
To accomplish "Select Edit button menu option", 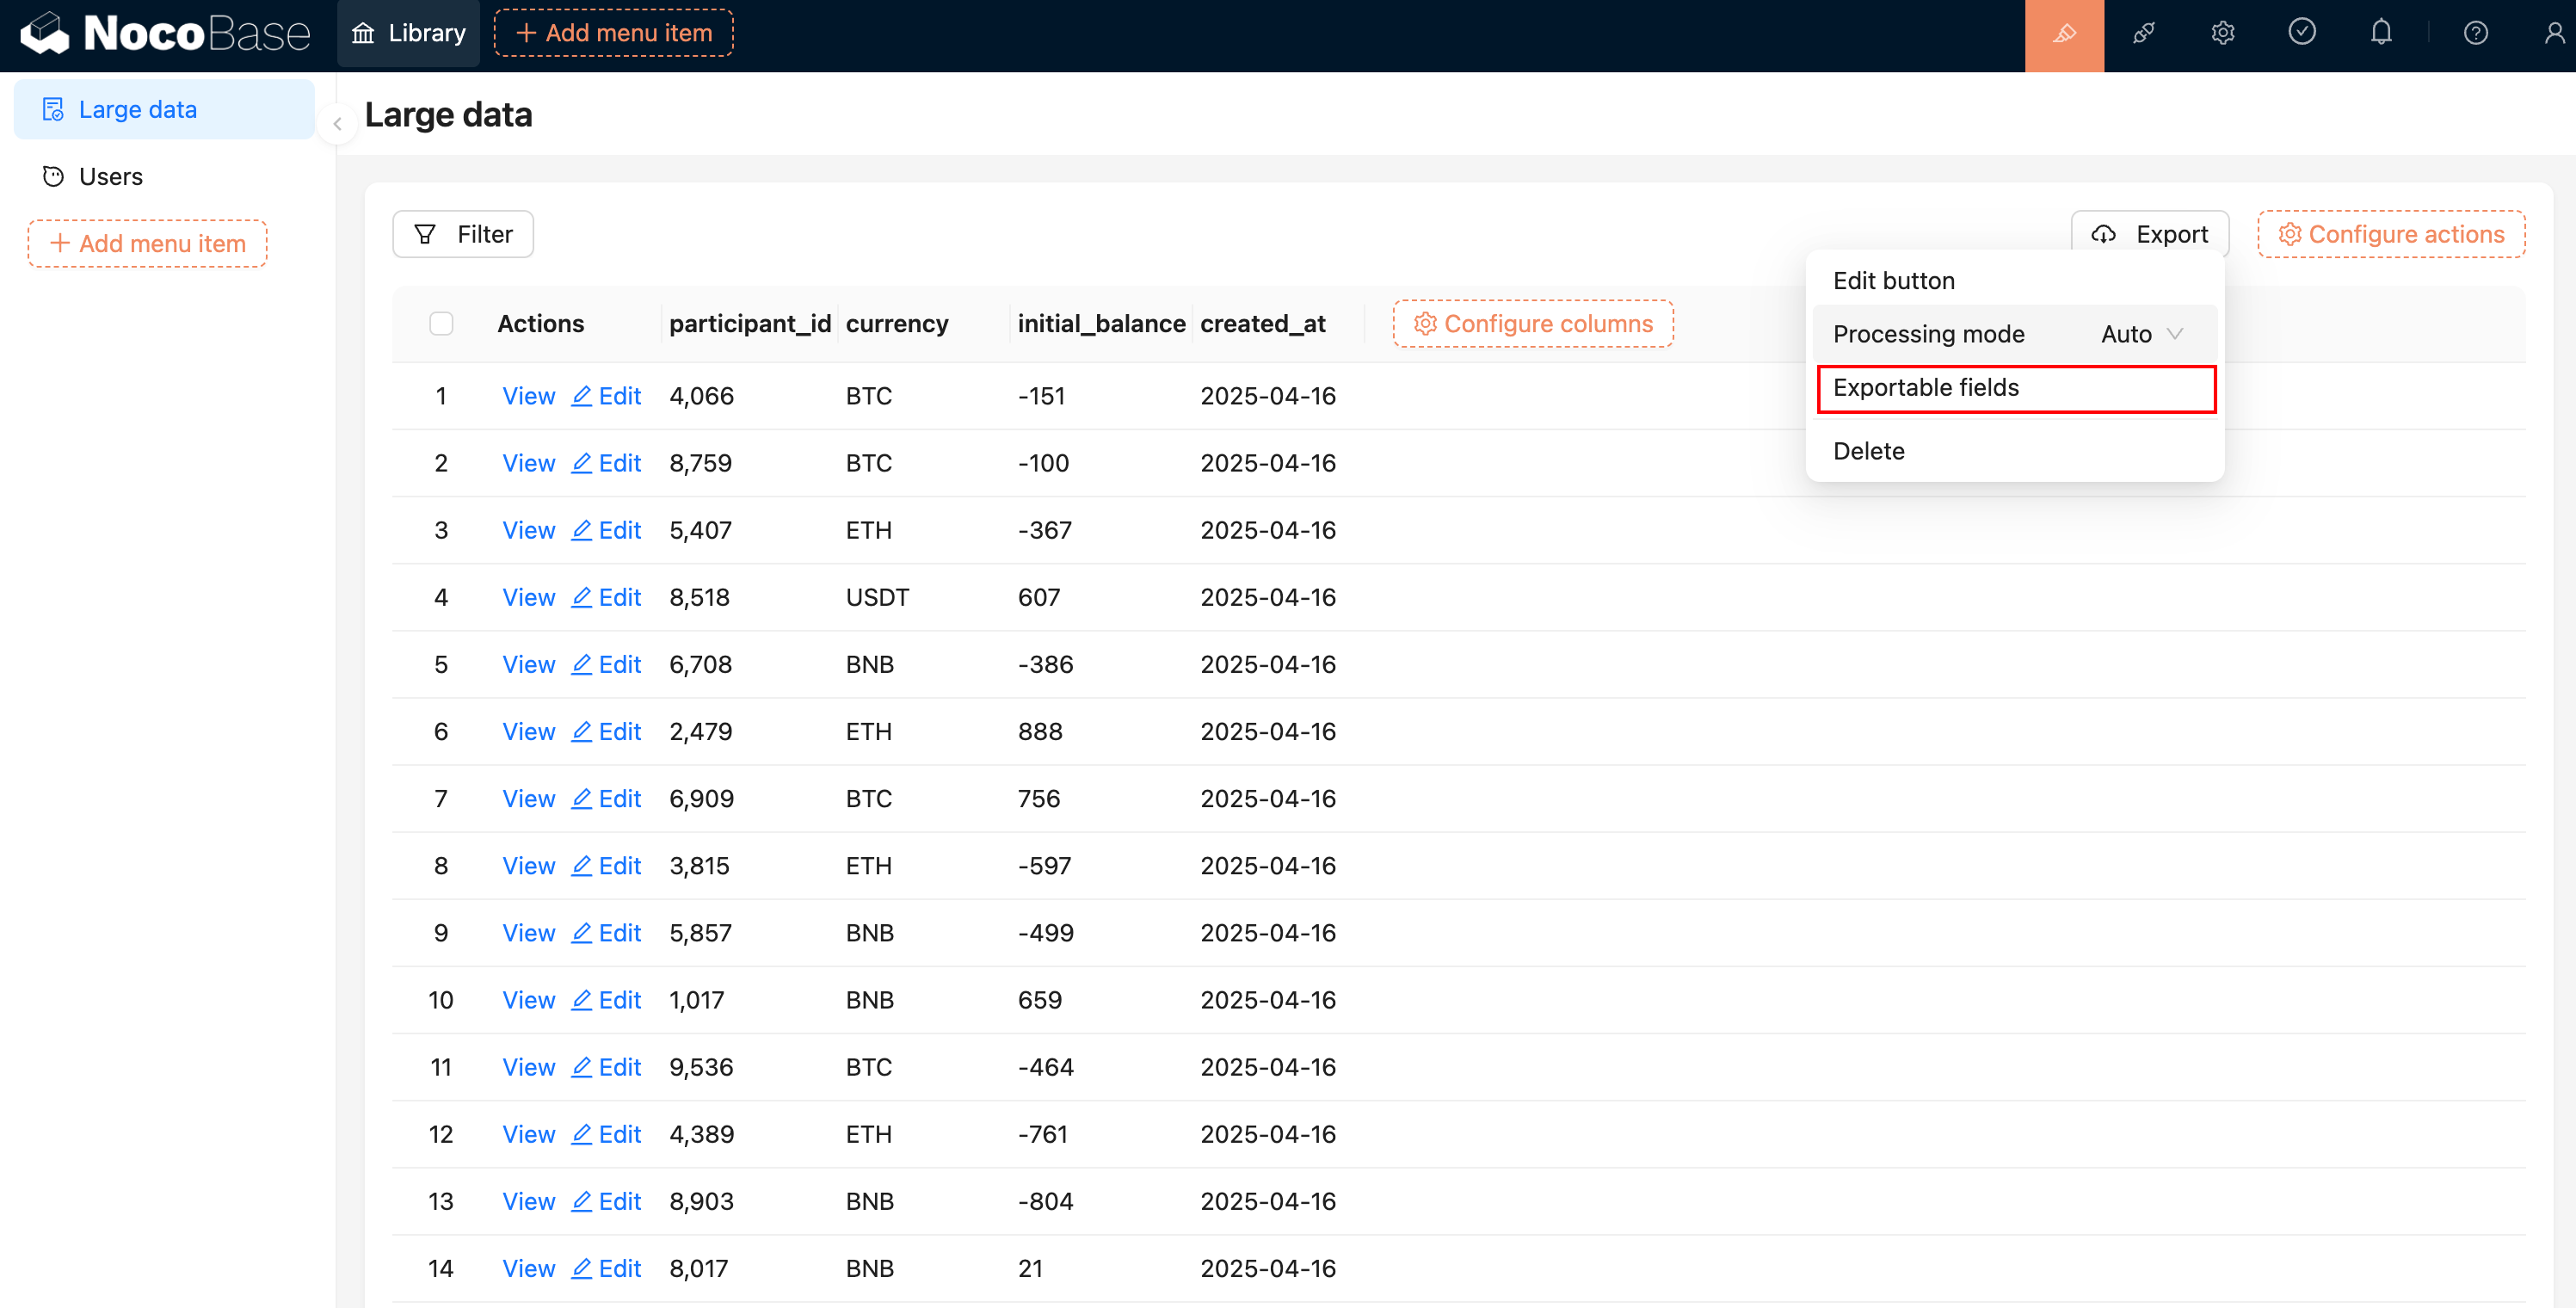I will coord(1893,281).
